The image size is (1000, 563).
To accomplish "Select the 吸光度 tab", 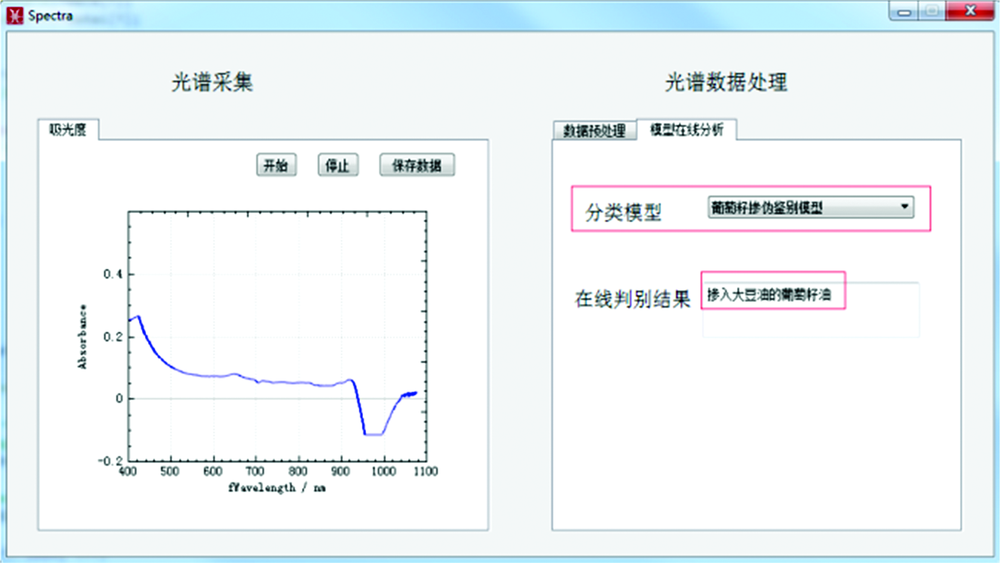I will tap(68, 130).
